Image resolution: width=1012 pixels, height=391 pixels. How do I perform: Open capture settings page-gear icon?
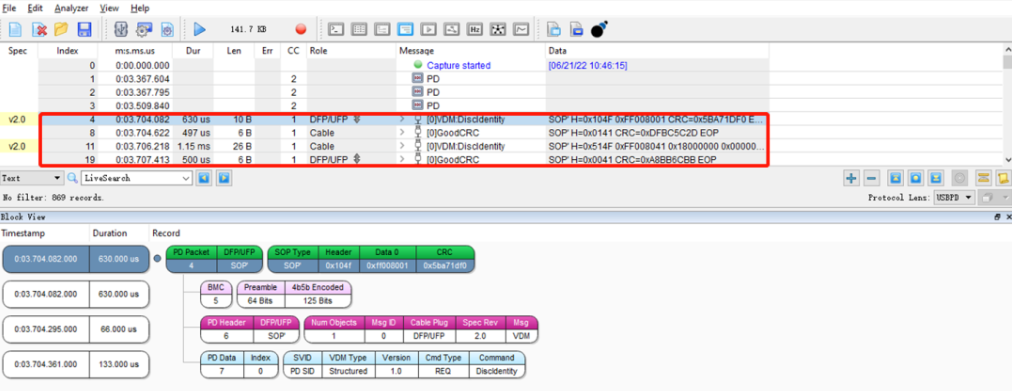[167, 29]
